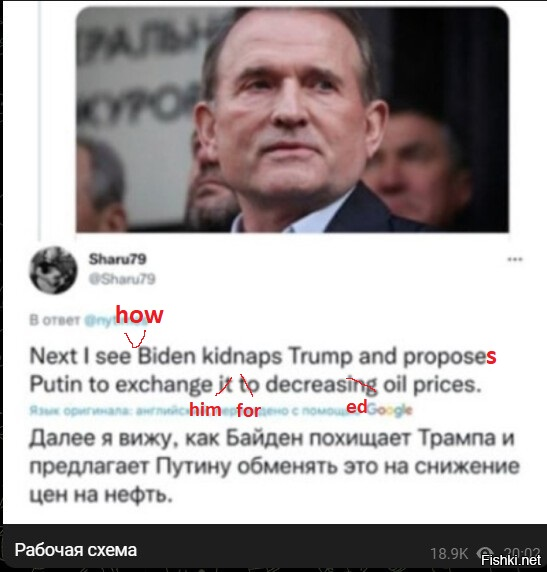Click the red strike across 'decreasing' ending

[361, 385]
